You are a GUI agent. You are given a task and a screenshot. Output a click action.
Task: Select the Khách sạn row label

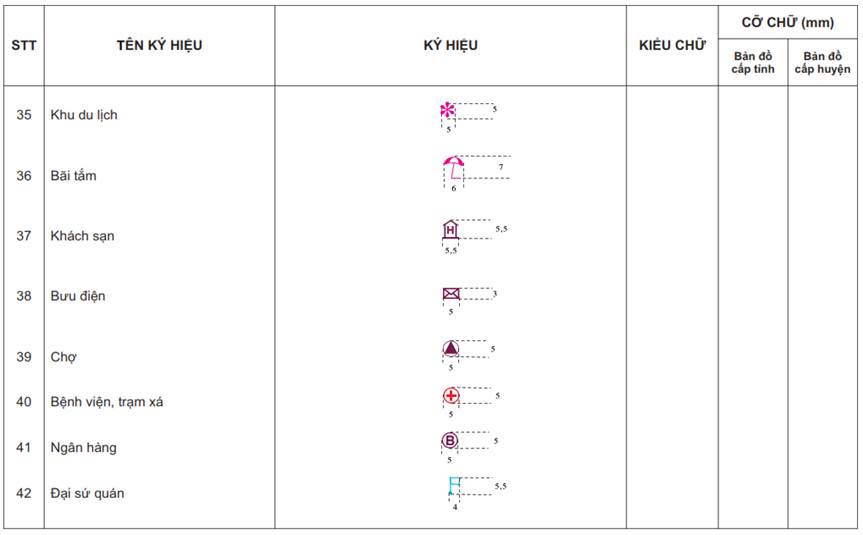click(x=83, y=236)
